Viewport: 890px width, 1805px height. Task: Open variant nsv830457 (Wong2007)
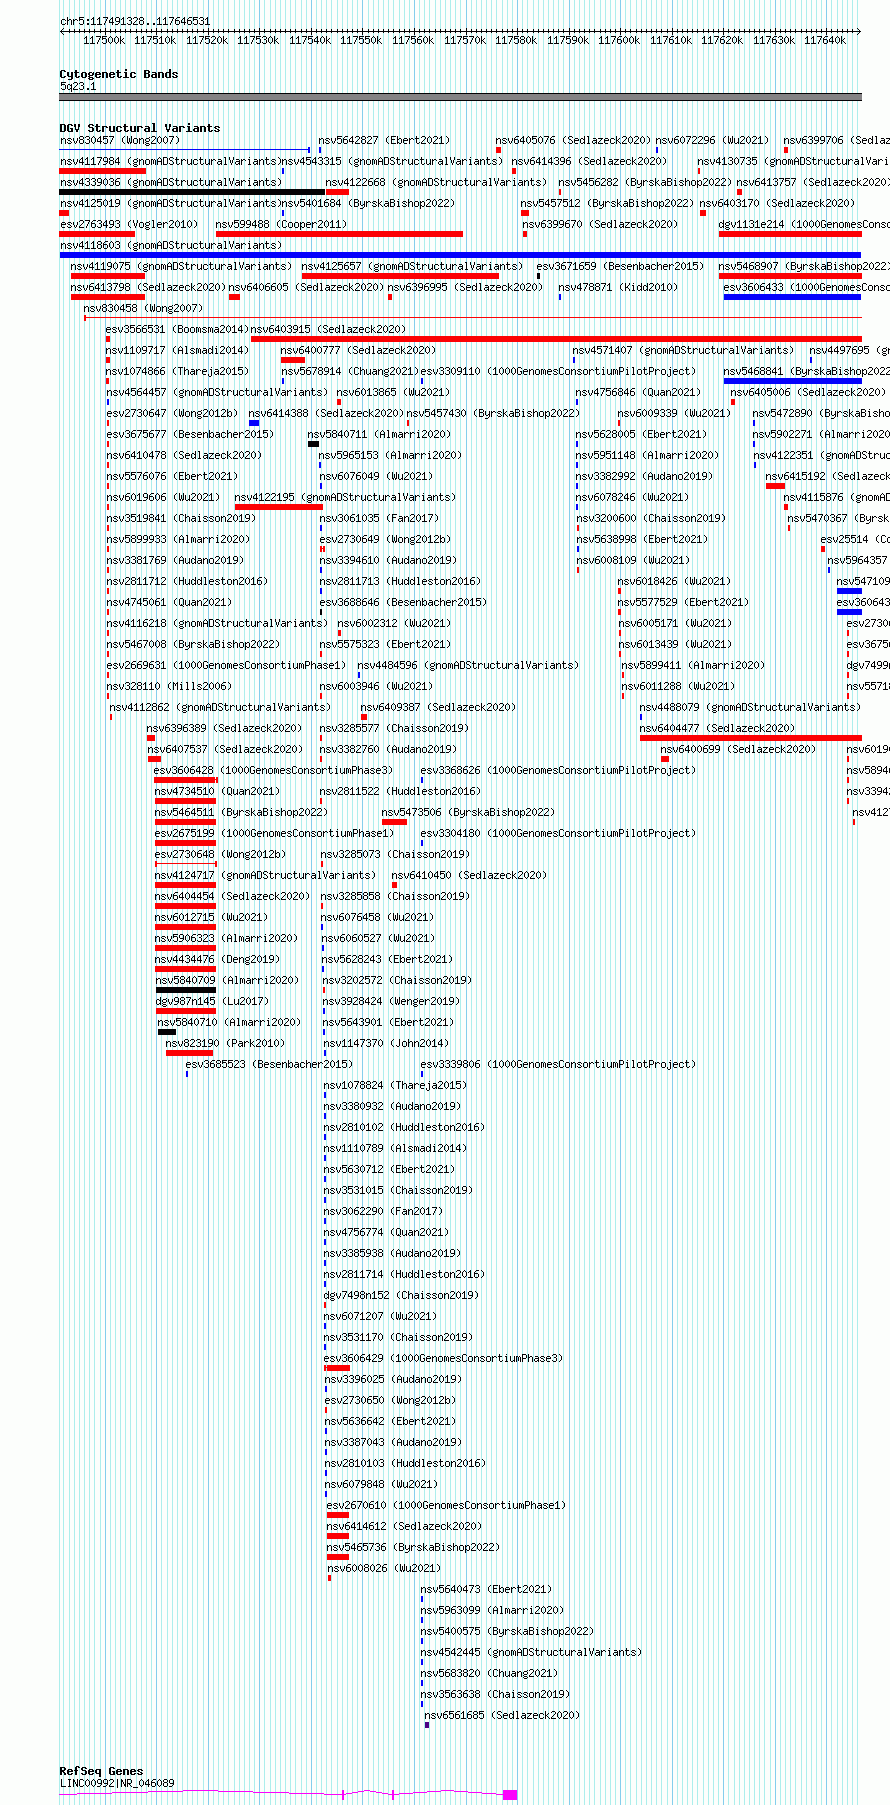118,140
